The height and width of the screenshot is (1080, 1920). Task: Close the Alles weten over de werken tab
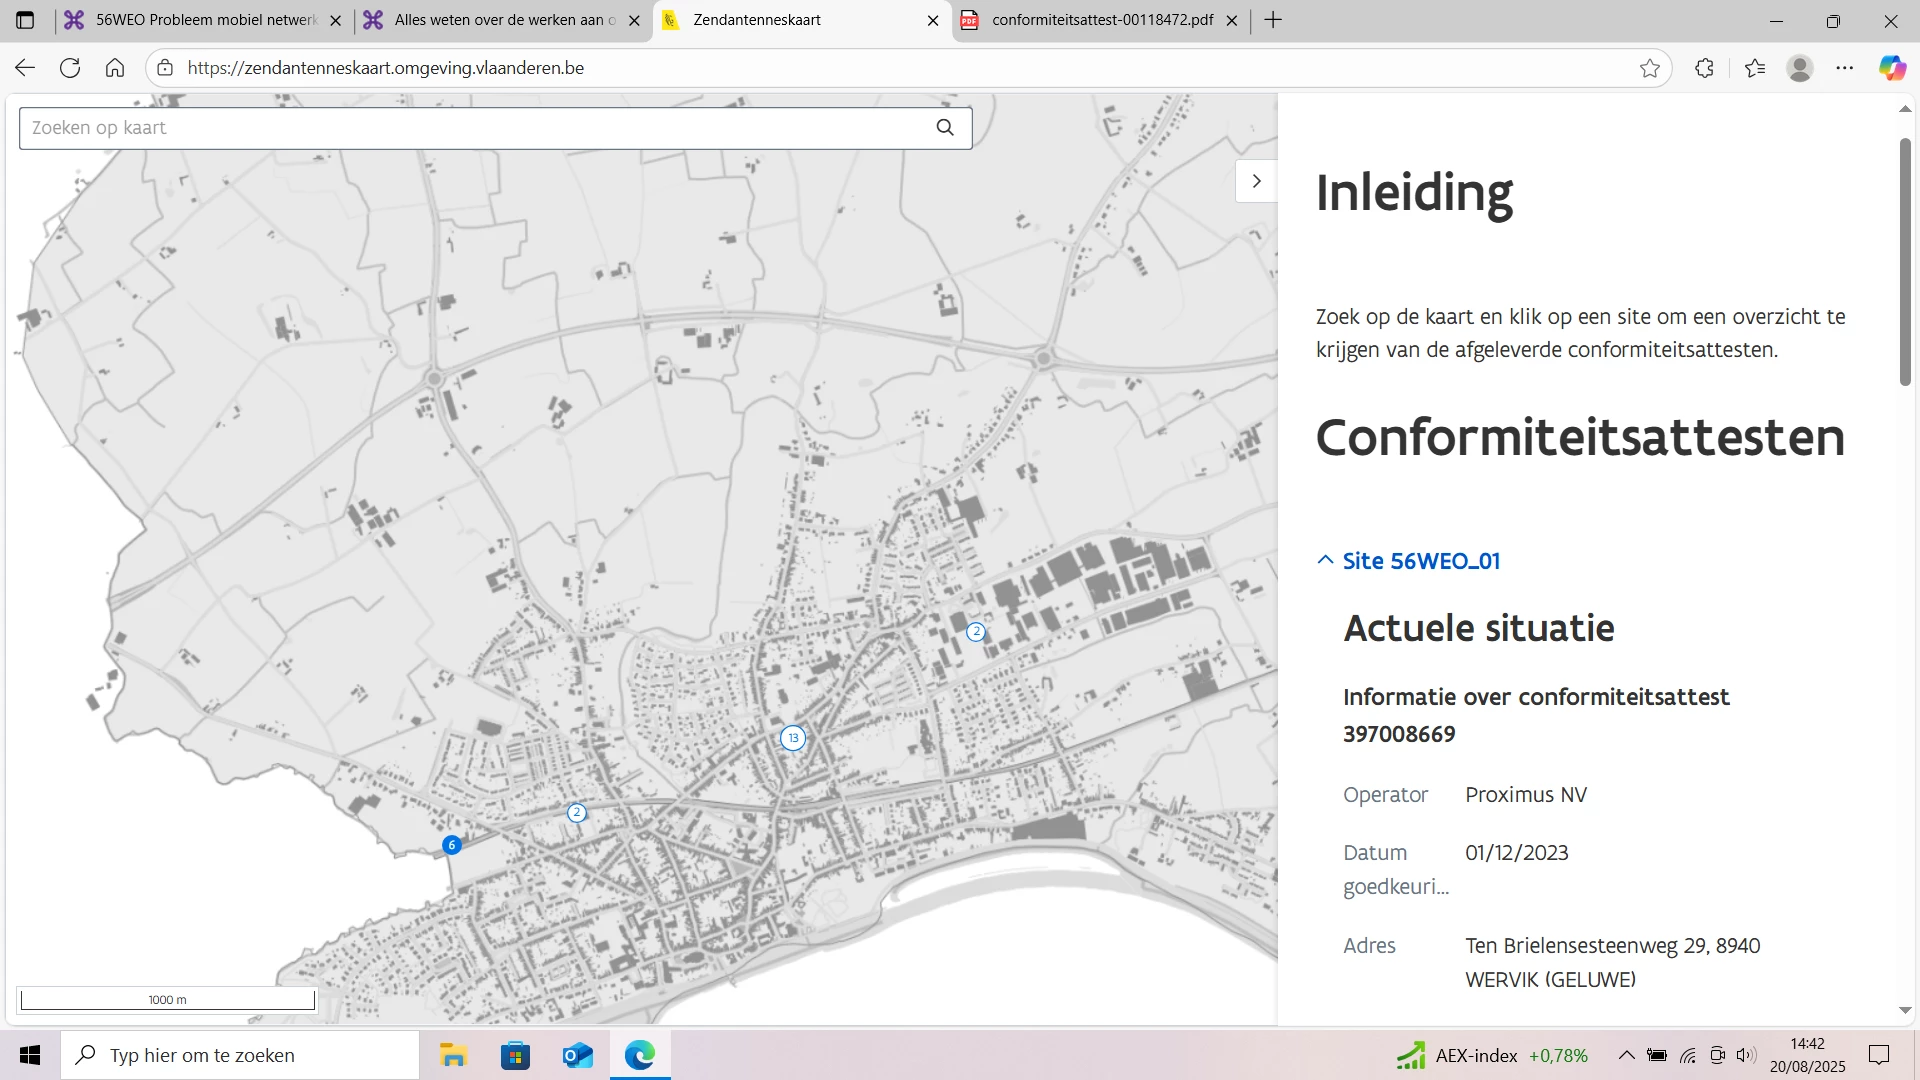click(634, 20)
